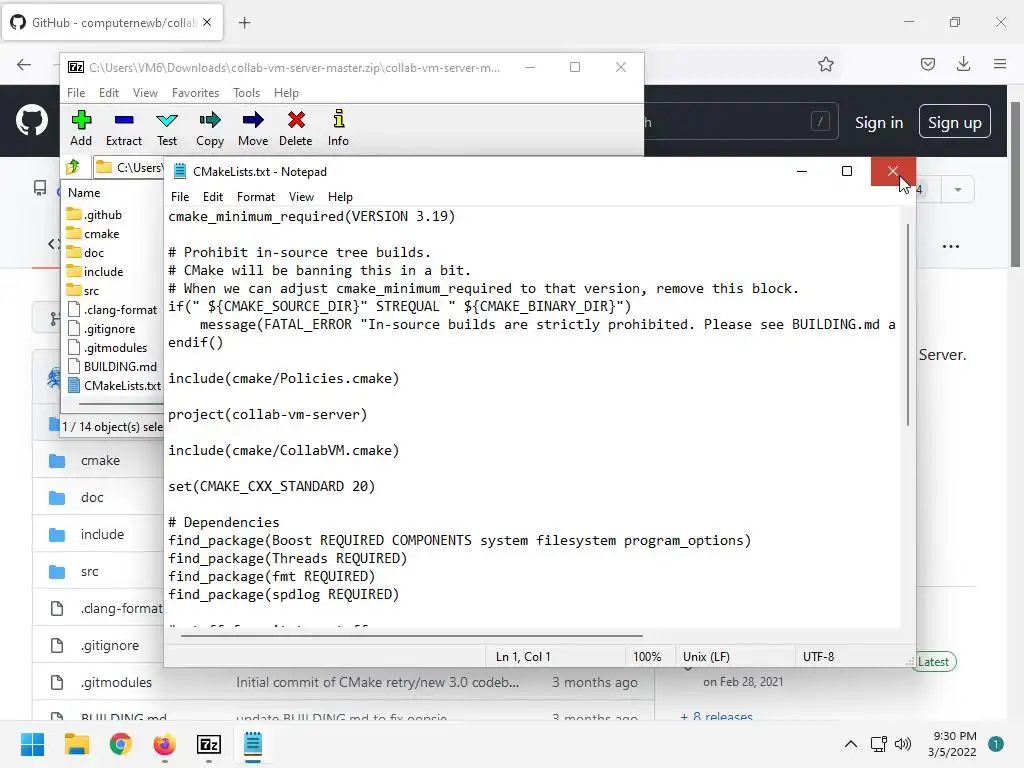Open the 7-Zip View menu

[x=145, y=93]
